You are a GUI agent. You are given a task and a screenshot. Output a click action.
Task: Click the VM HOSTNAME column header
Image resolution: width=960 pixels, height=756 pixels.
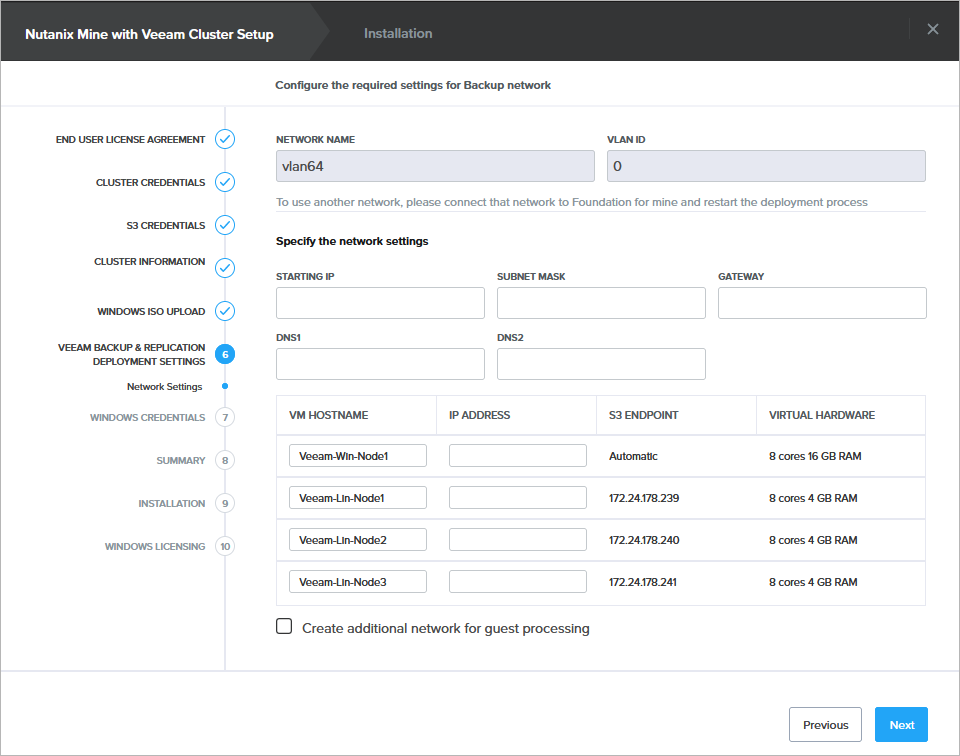point(329,415)
